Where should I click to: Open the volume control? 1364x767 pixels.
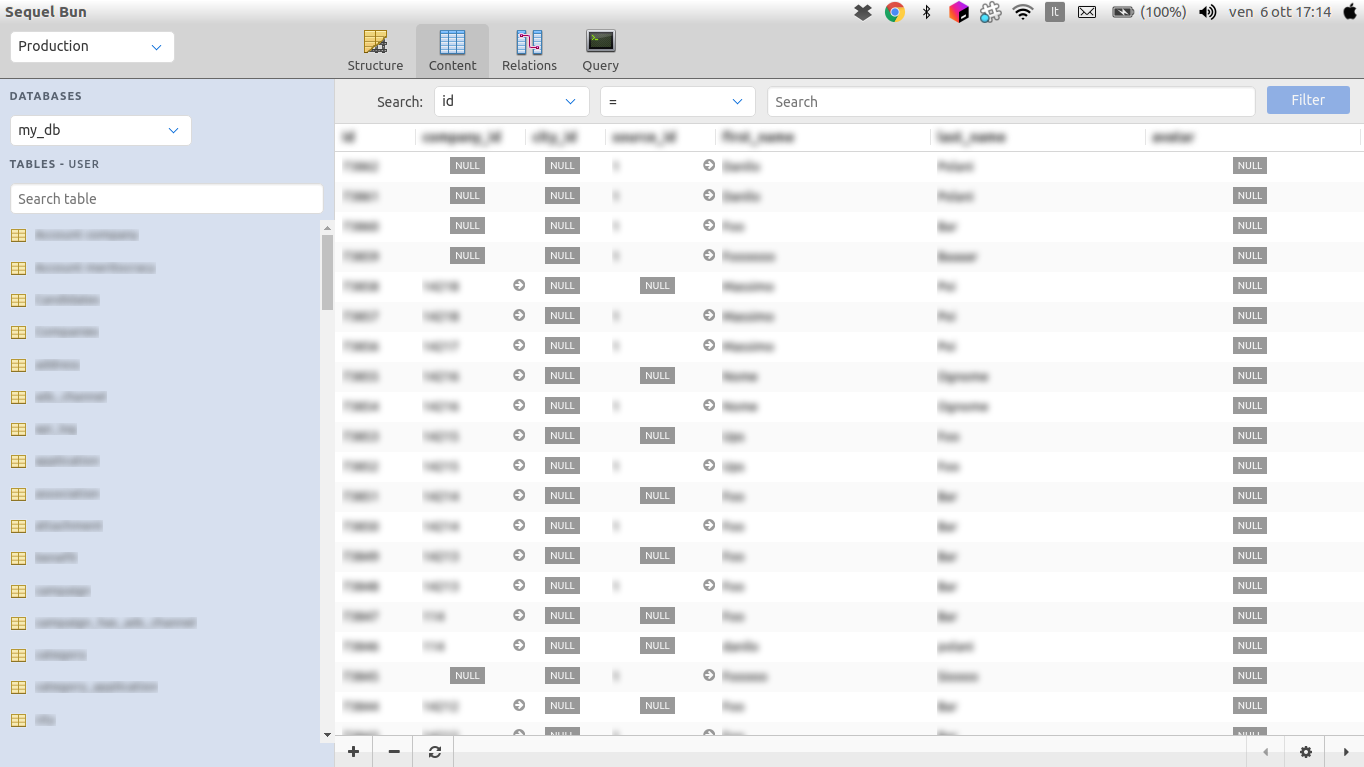[x=1208, y=12]
